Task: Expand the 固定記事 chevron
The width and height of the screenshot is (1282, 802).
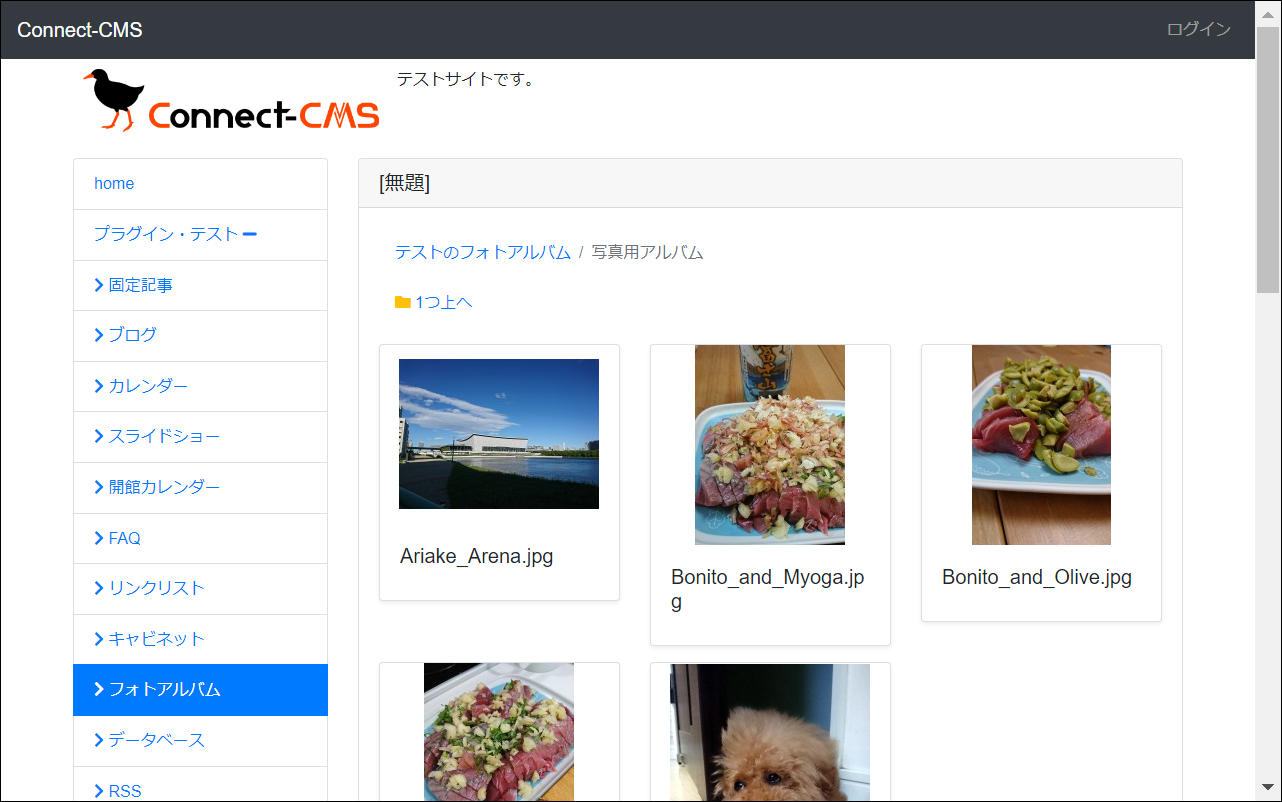Action: click(99, 285)
